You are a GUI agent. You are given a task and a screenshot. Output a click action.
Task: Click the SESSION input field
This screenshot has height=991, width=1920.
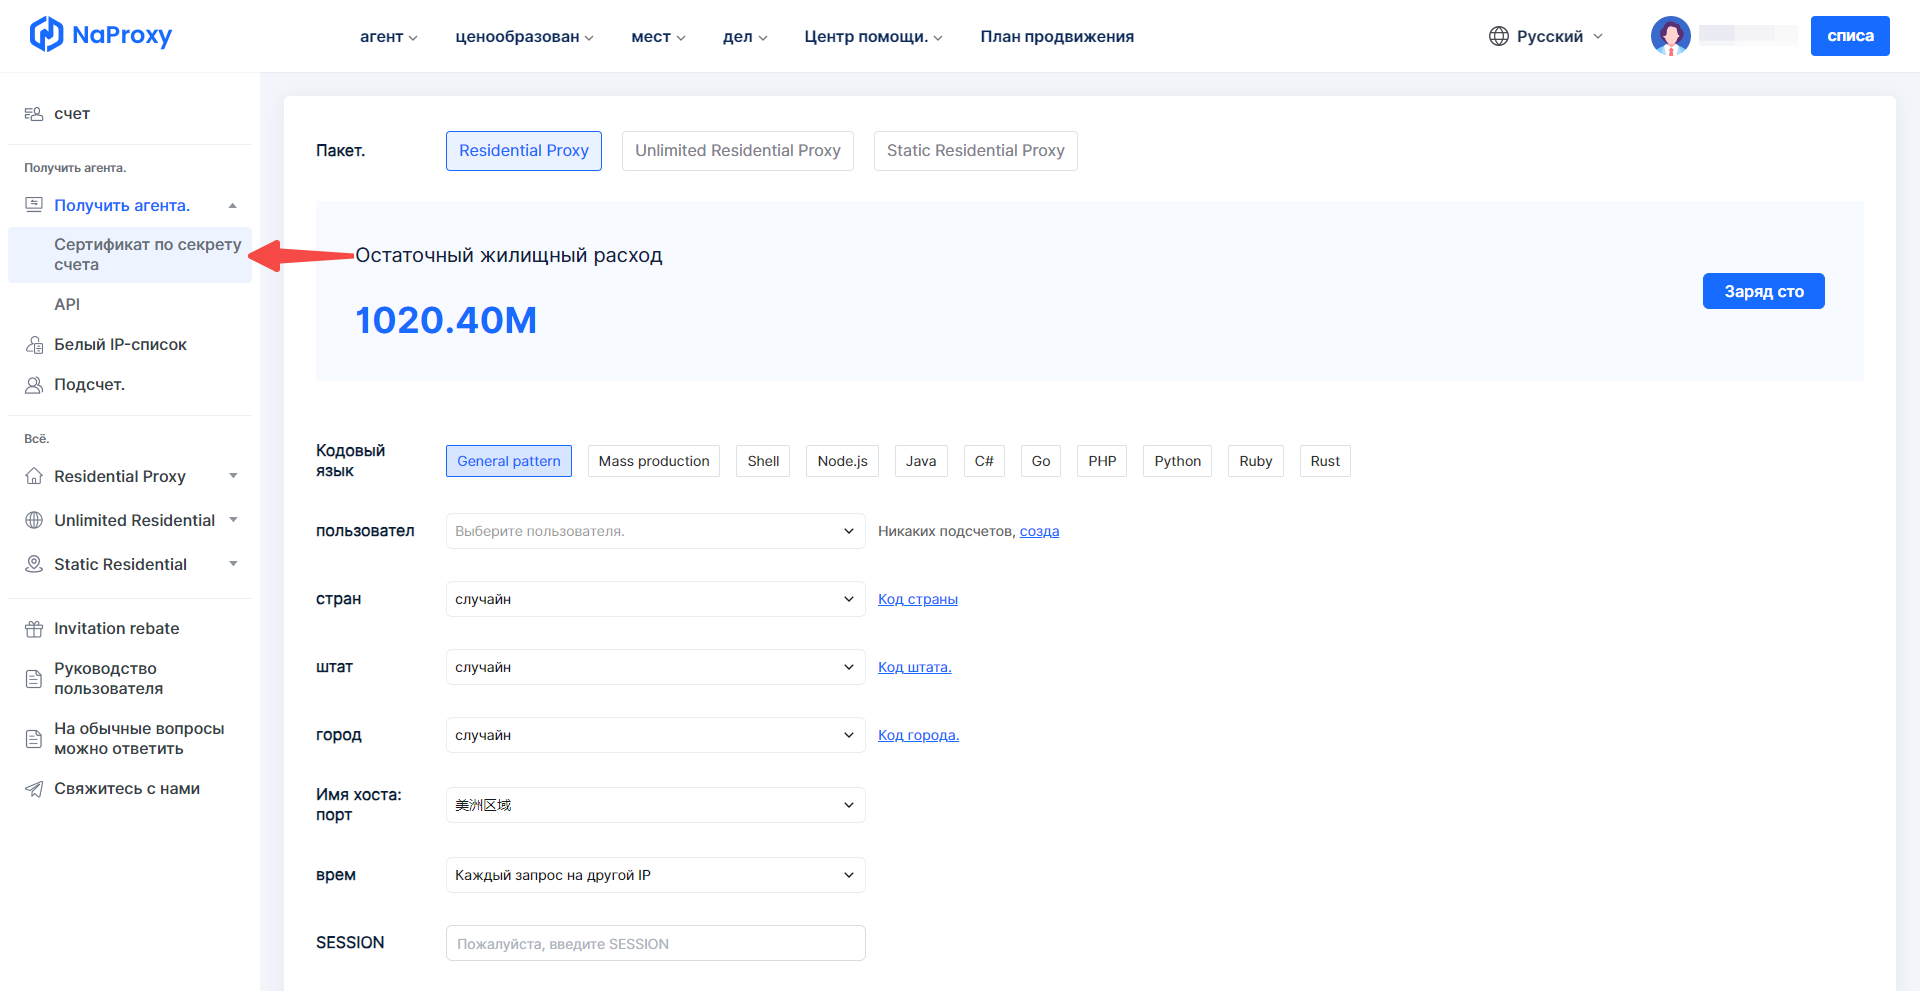coord(655,943)
